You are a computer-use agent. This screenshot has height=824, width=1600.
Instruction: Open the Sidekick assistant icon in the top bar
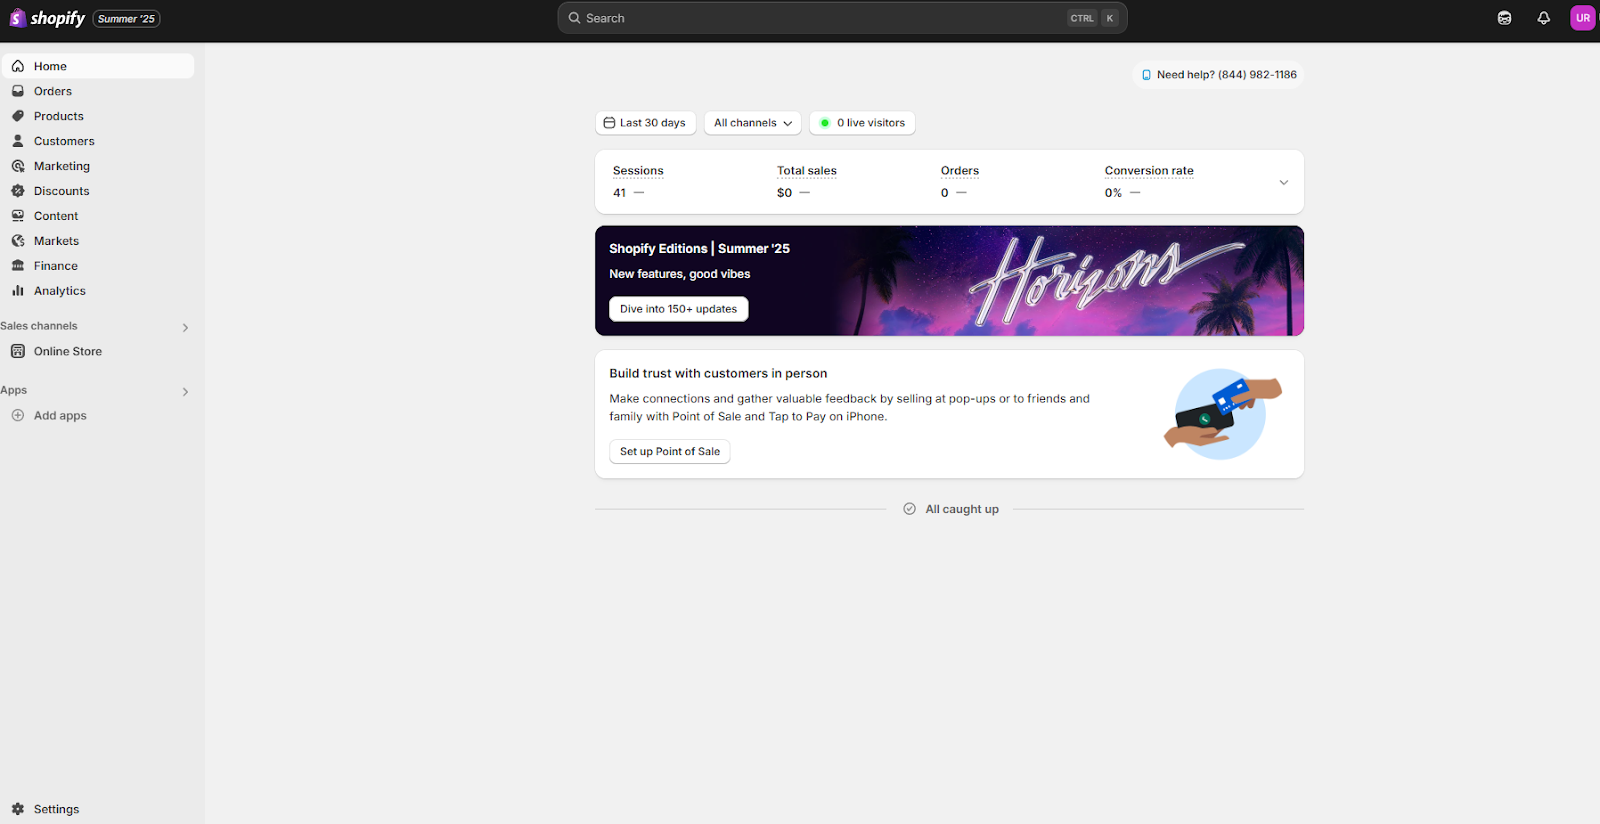(1504, 18)
